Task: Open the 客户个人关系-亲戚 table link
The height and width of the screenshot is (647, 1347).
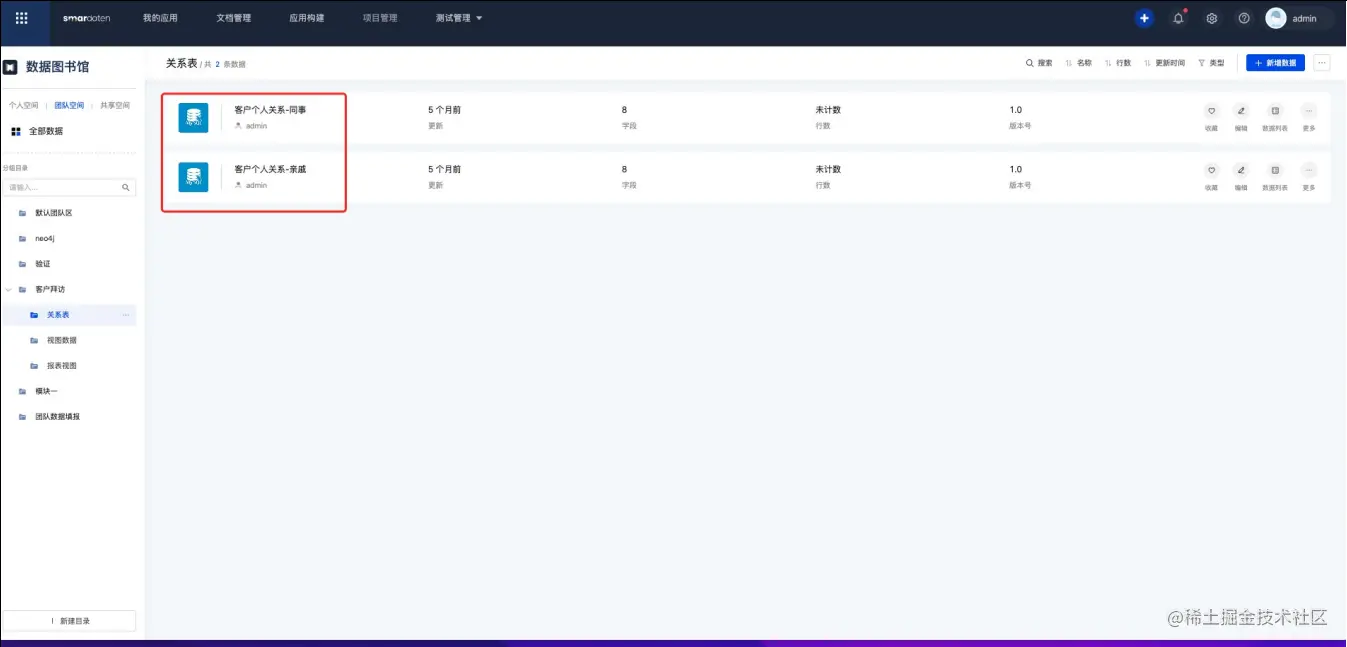Action: (270, 169)
